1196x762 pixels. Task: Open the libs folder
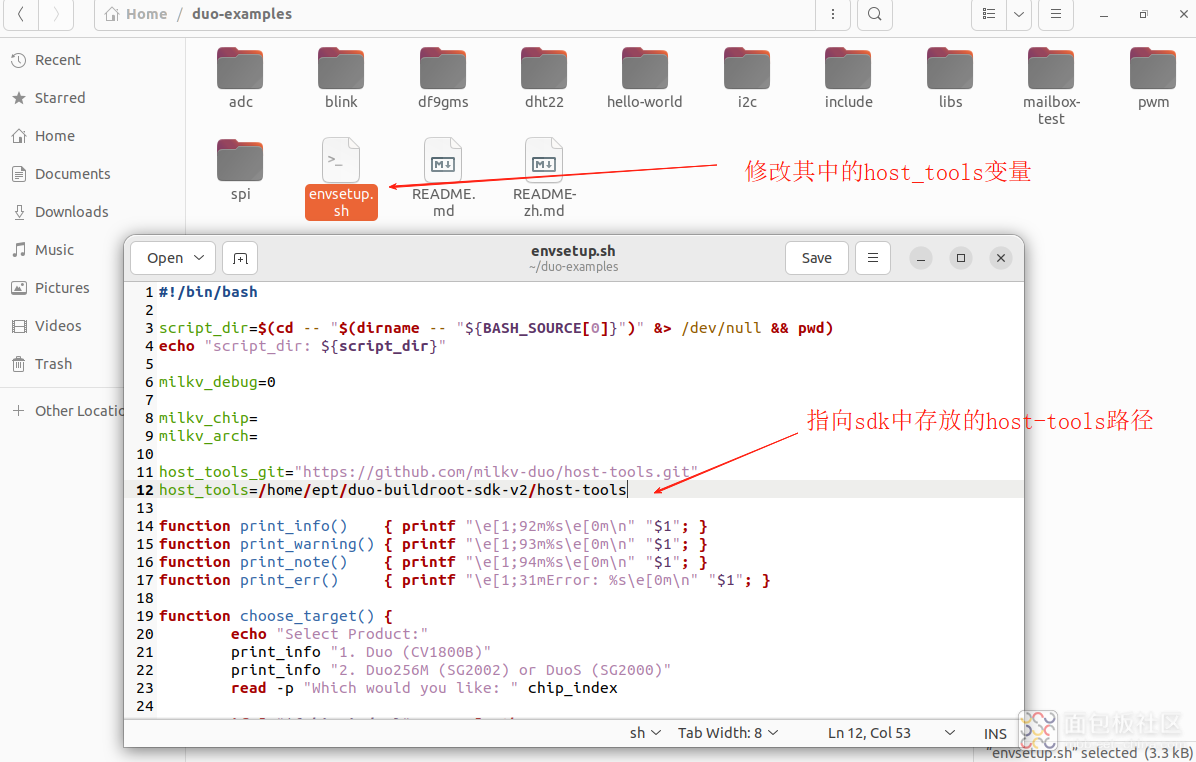click(950, 78)
